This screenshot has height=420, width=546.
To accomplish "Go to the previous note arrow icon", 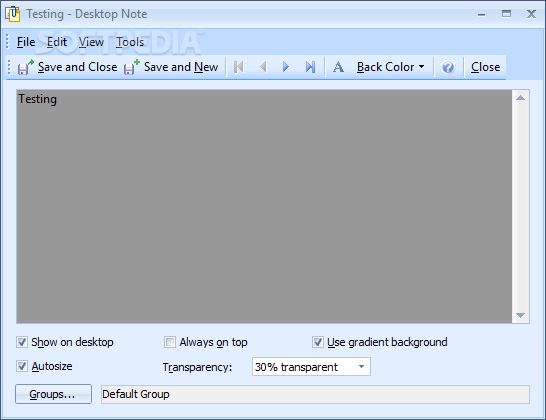I will point(263,67).
